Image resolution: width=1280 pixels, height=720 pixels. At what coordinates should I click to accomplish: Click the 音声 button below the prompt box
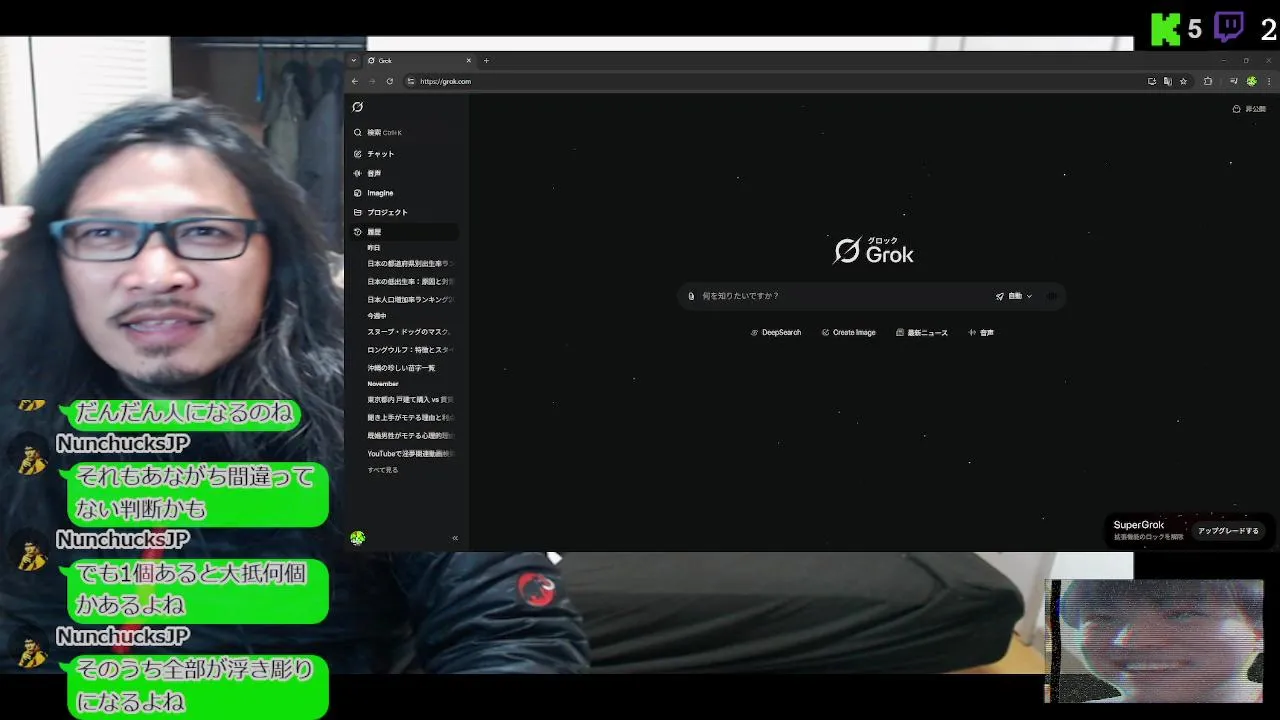click(981, 333)
